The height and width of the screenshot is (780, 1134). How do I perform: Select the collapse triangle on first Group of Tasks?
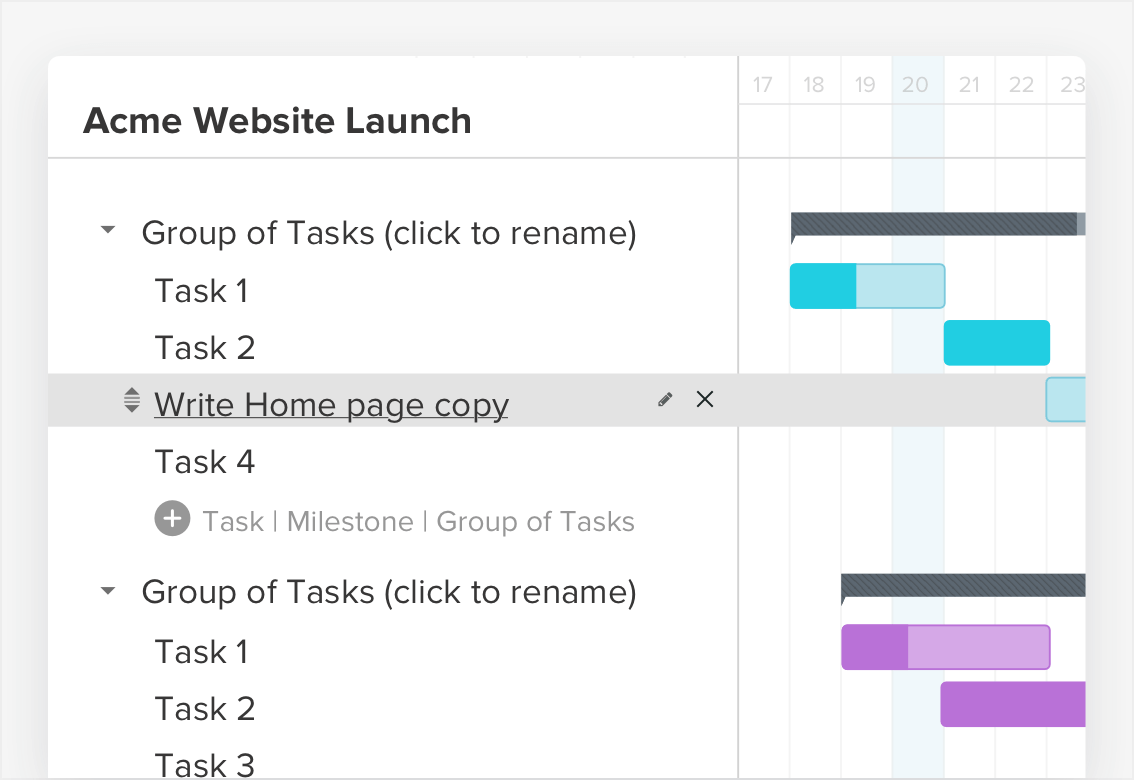[x=107, y=230]
